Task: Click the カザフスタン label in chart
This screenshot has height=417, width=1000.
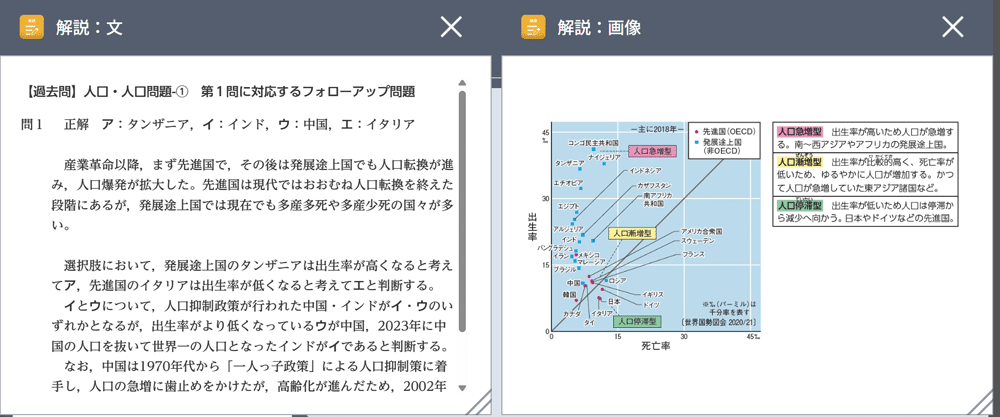Action: [x=653, y=185]
